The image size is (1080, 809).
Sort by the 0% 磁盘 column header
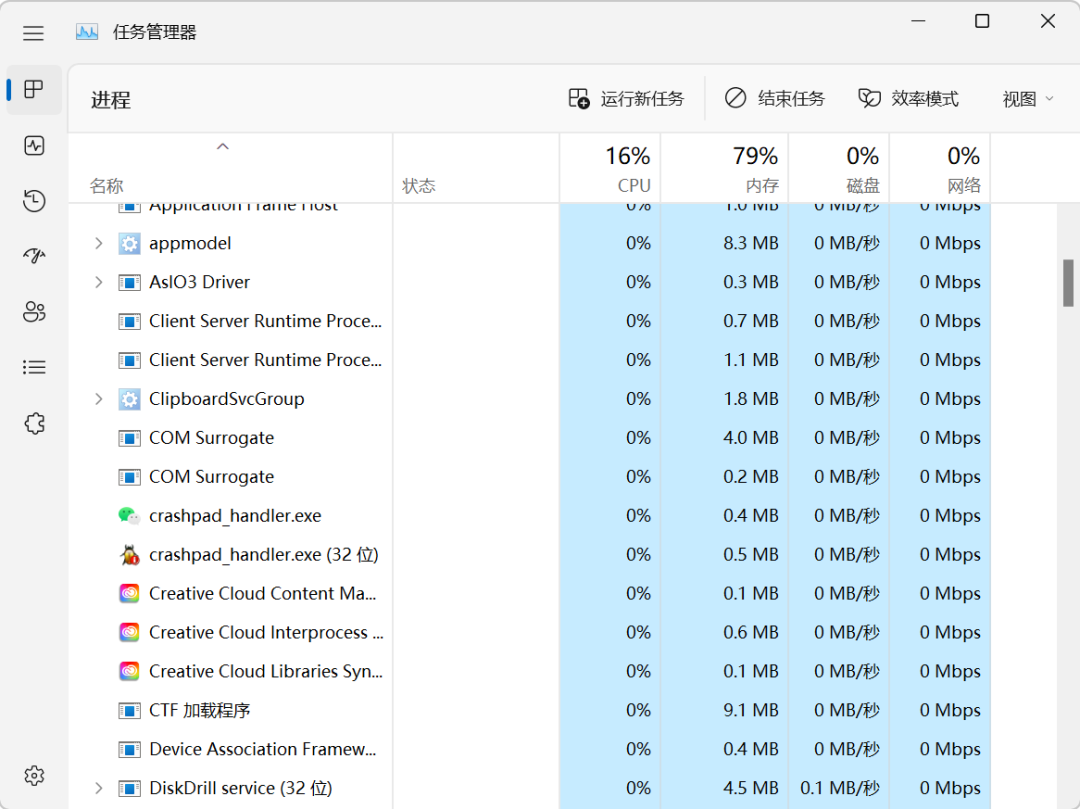coord(839,169)
